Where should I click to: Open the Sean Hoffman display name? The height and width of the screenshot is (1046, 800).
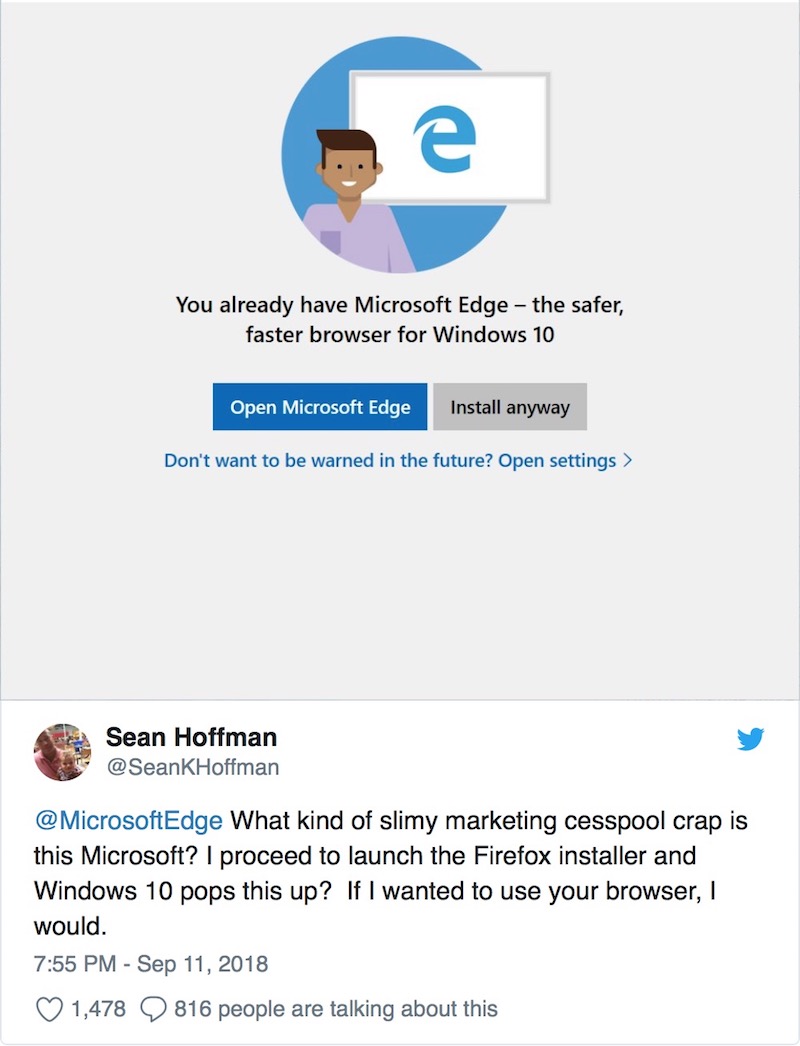[x=191, y=737]
